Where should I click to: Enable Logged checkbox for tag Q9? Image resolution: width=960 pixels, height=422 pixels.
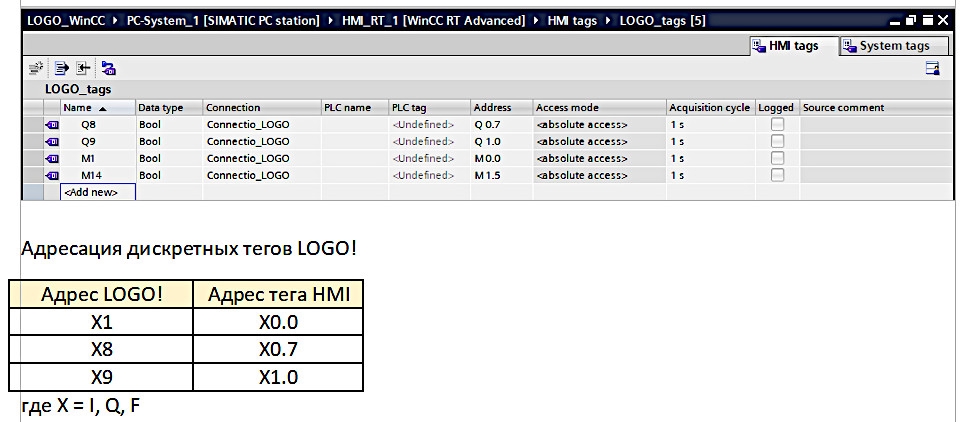point(777,141)
